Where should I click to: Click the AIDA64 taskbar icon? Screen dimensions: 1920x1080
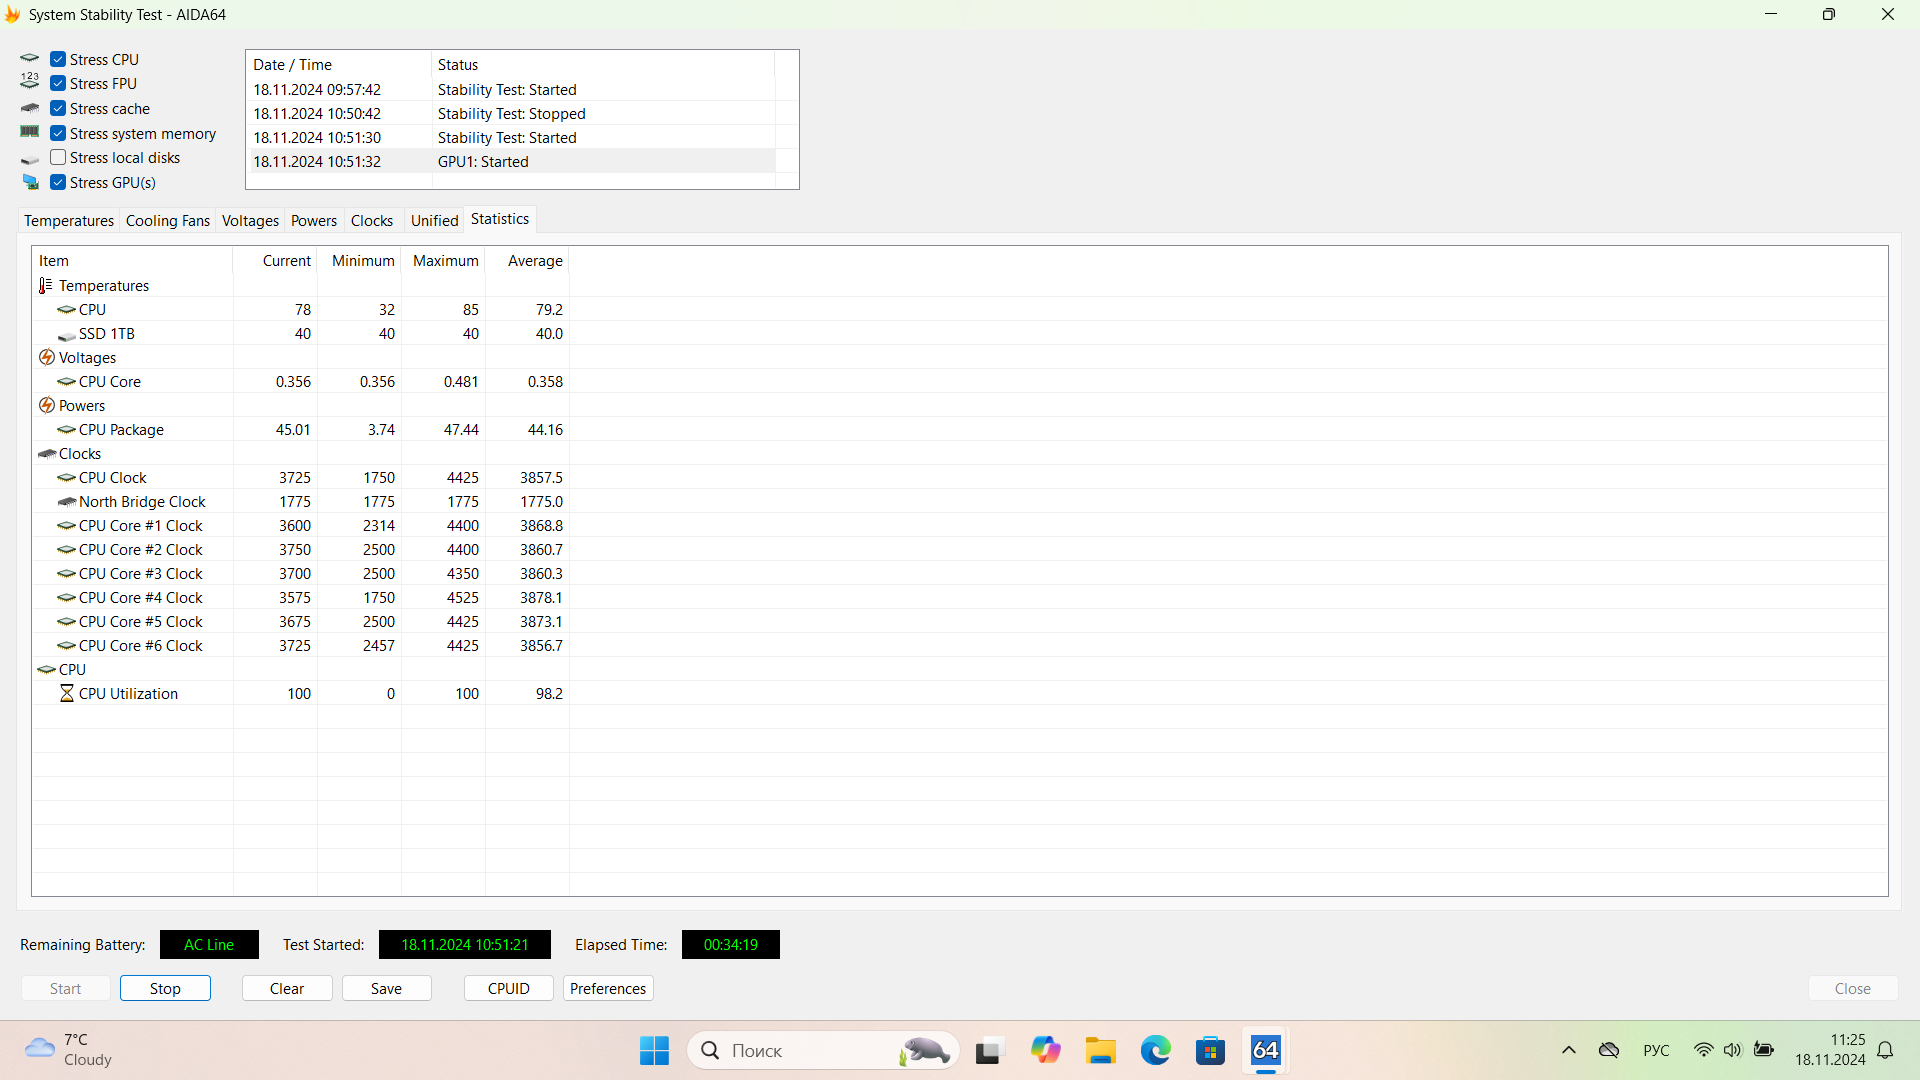point(1265,1051)
